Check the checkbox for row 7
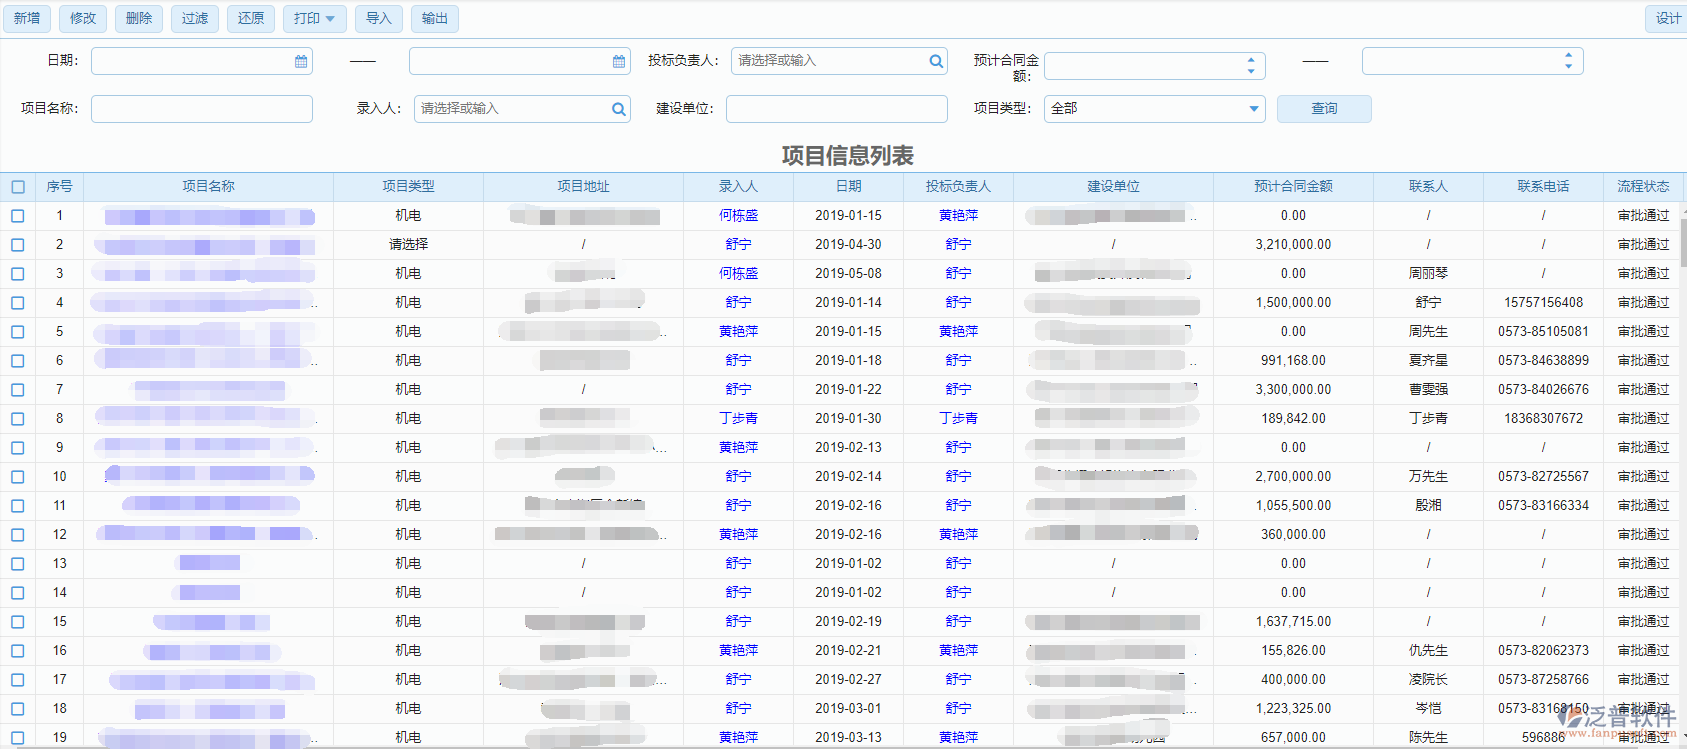 [18, 390]
